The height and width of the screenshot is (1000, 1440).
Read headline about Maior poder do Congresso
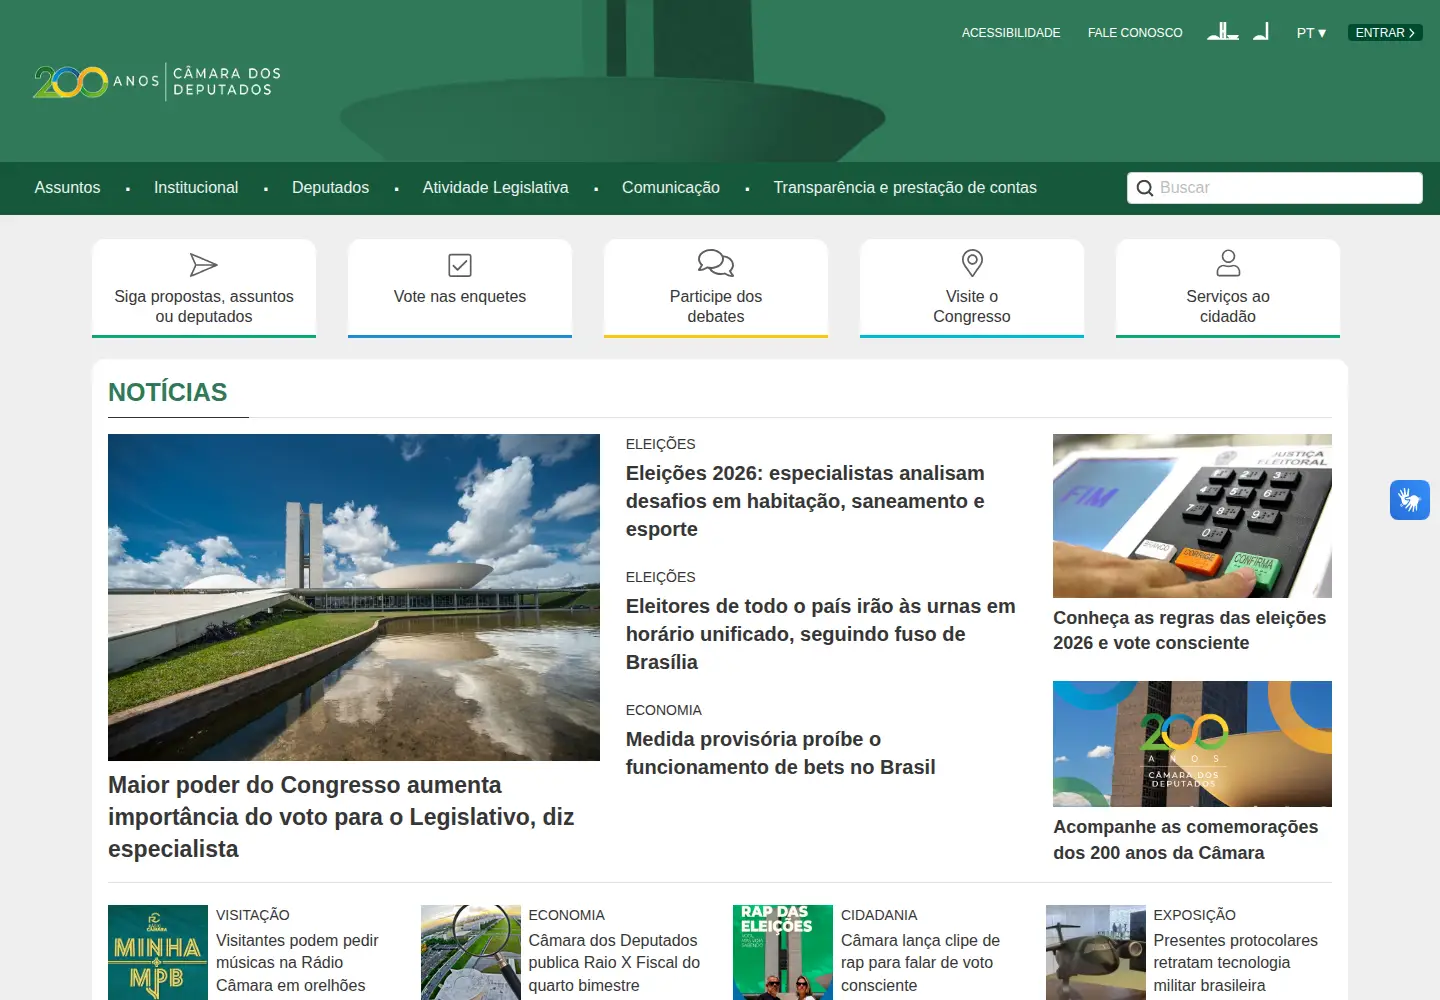[341, 817]
